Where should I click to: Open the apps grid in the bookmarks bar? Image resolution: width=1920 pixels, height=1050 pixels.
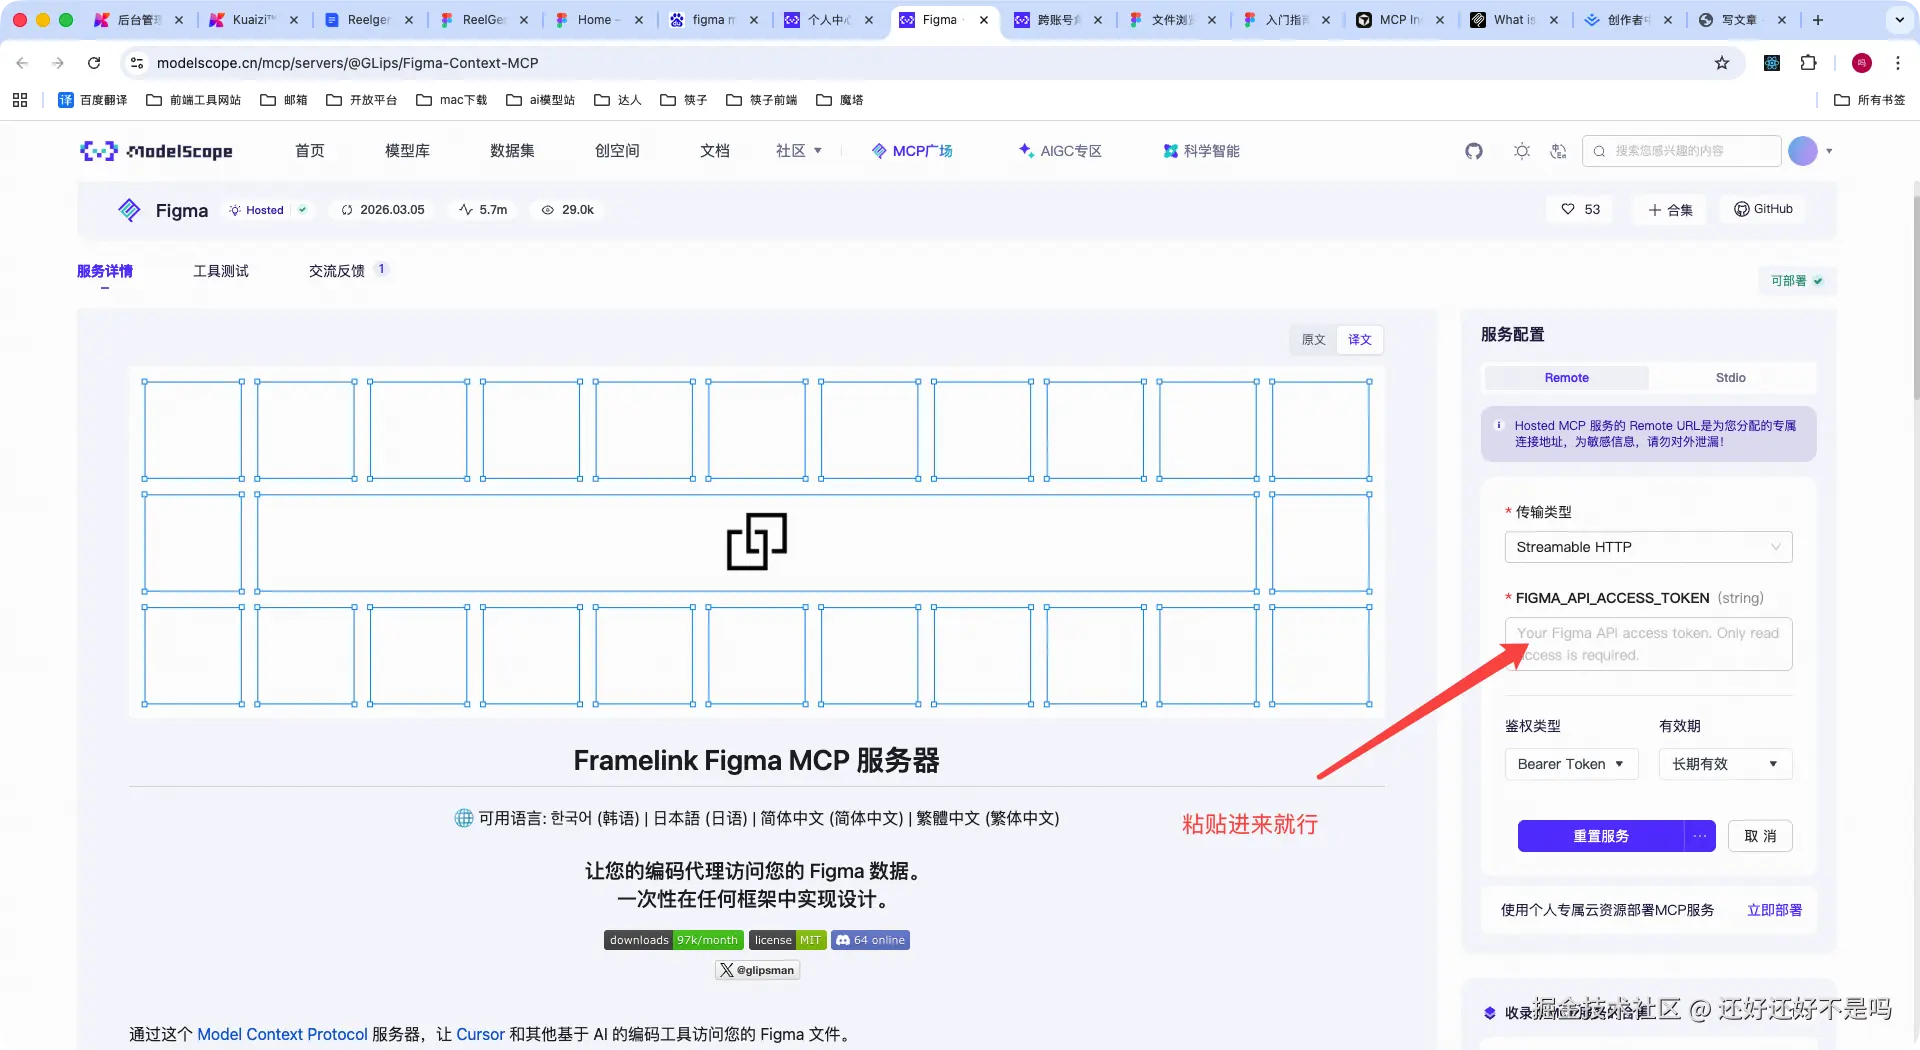tap(20, 100)
